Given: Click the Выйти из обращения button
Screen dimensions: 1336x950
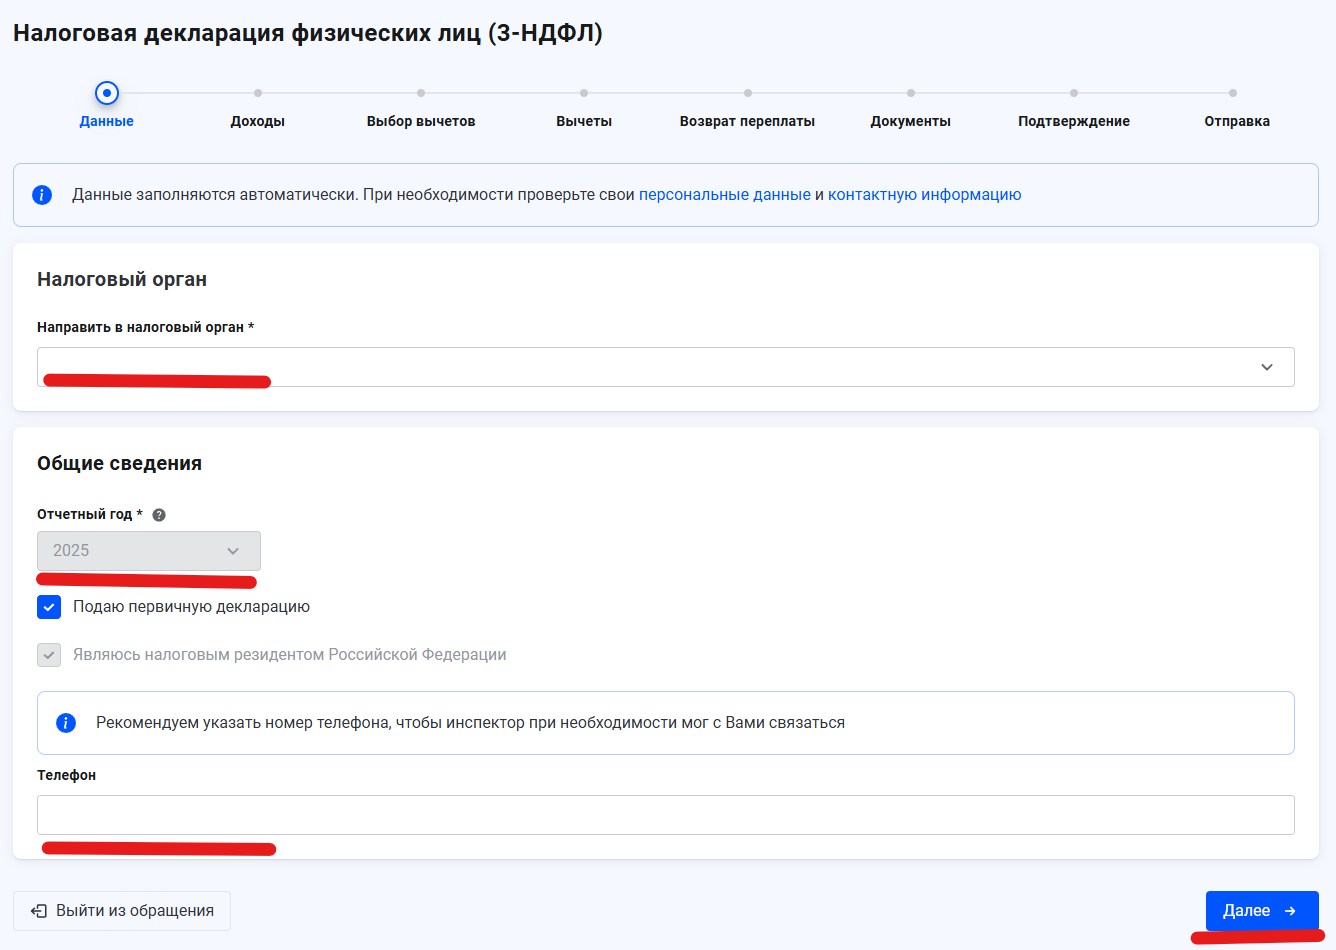Looking at the screenshot, I should 121,910.
